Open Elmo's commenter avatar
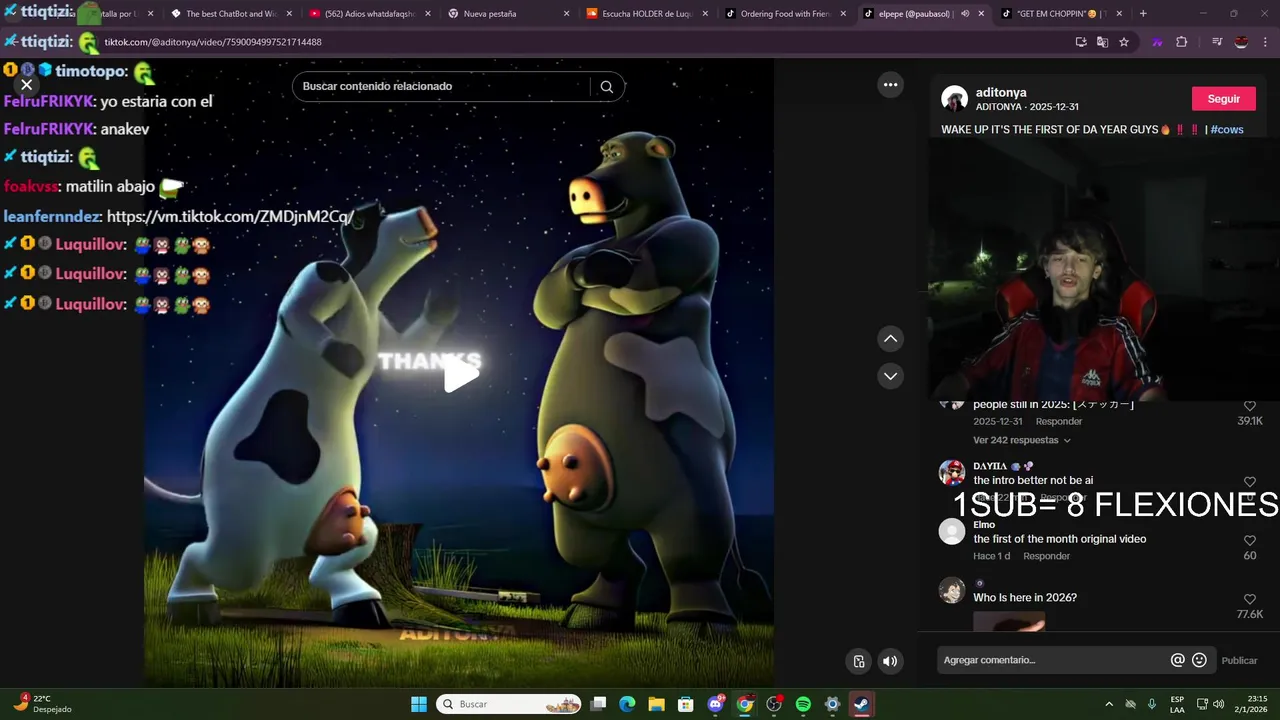The width and height of the screenshot is (1280, 720). point(952,532)
